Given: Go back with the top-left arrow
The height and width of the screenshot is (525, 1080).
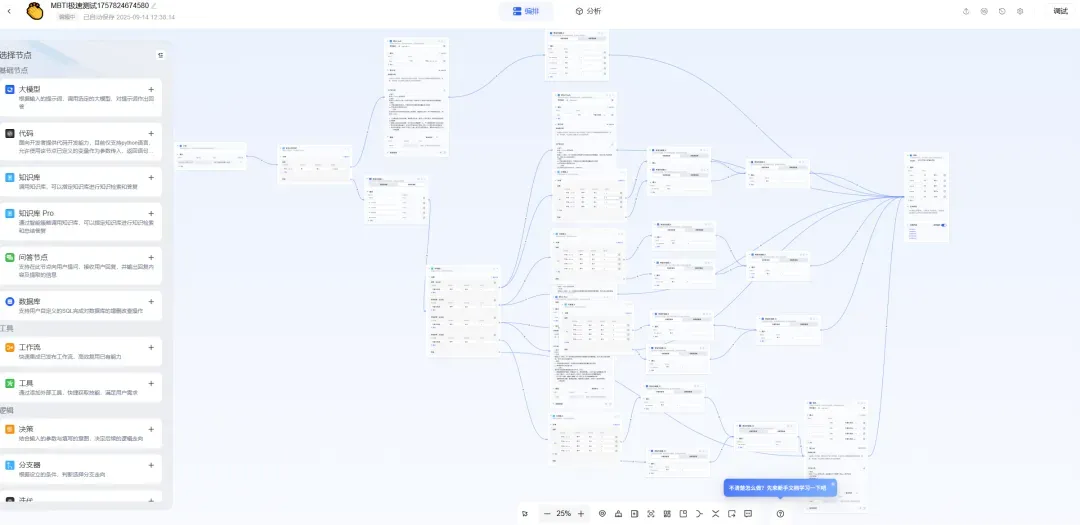Looking at the screenshot, I should pyautogui.click(x=8, y=11).
